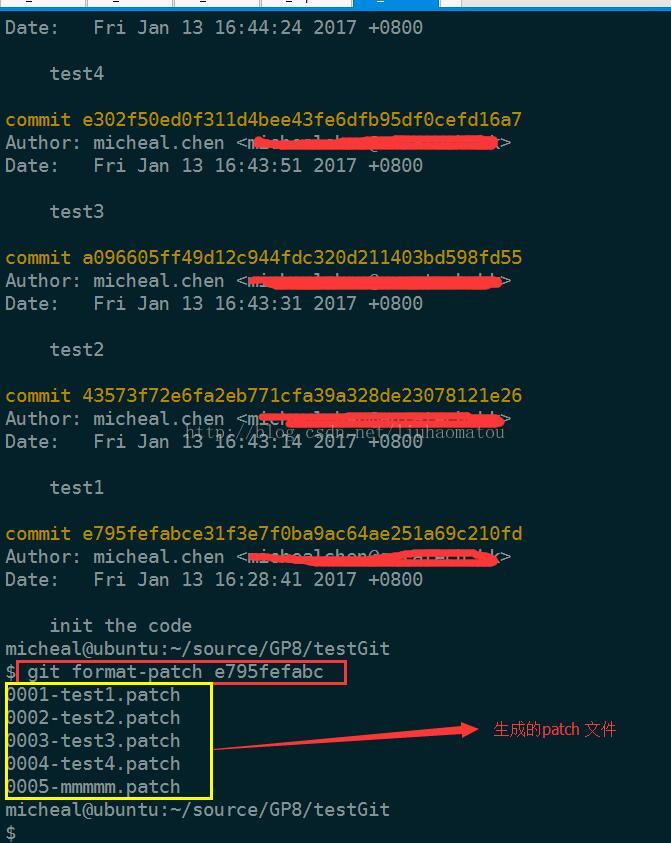Select the active blue terminal tab
This screenshot has width=671, height=843.
(x=396, y=3)
